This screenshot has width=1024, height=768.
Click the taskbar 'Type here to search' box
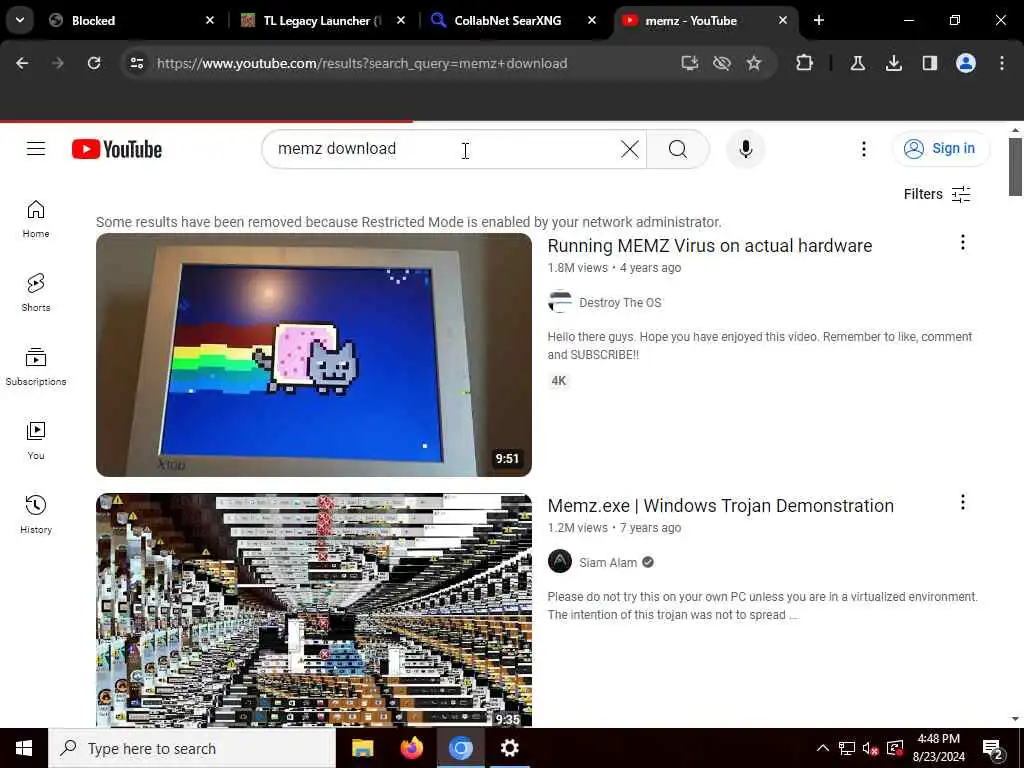tap(192, 748)
